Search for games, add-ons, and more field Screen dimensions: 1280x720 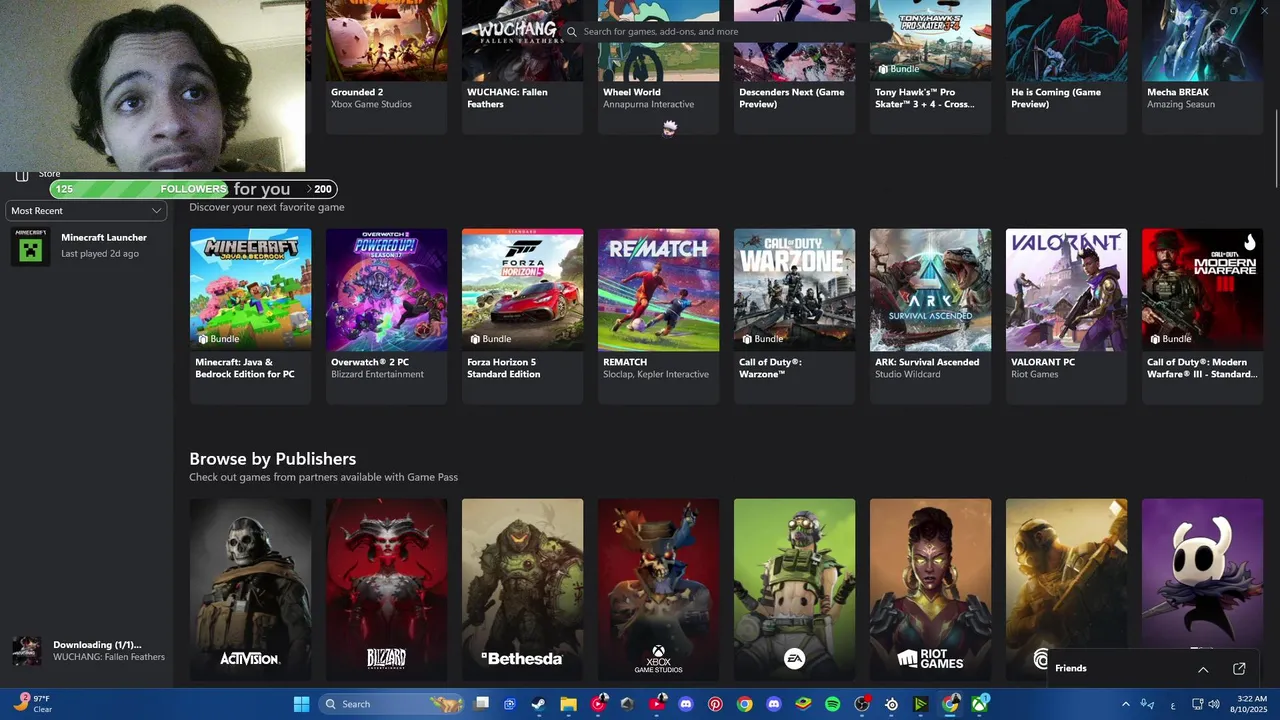coord(728,32)
